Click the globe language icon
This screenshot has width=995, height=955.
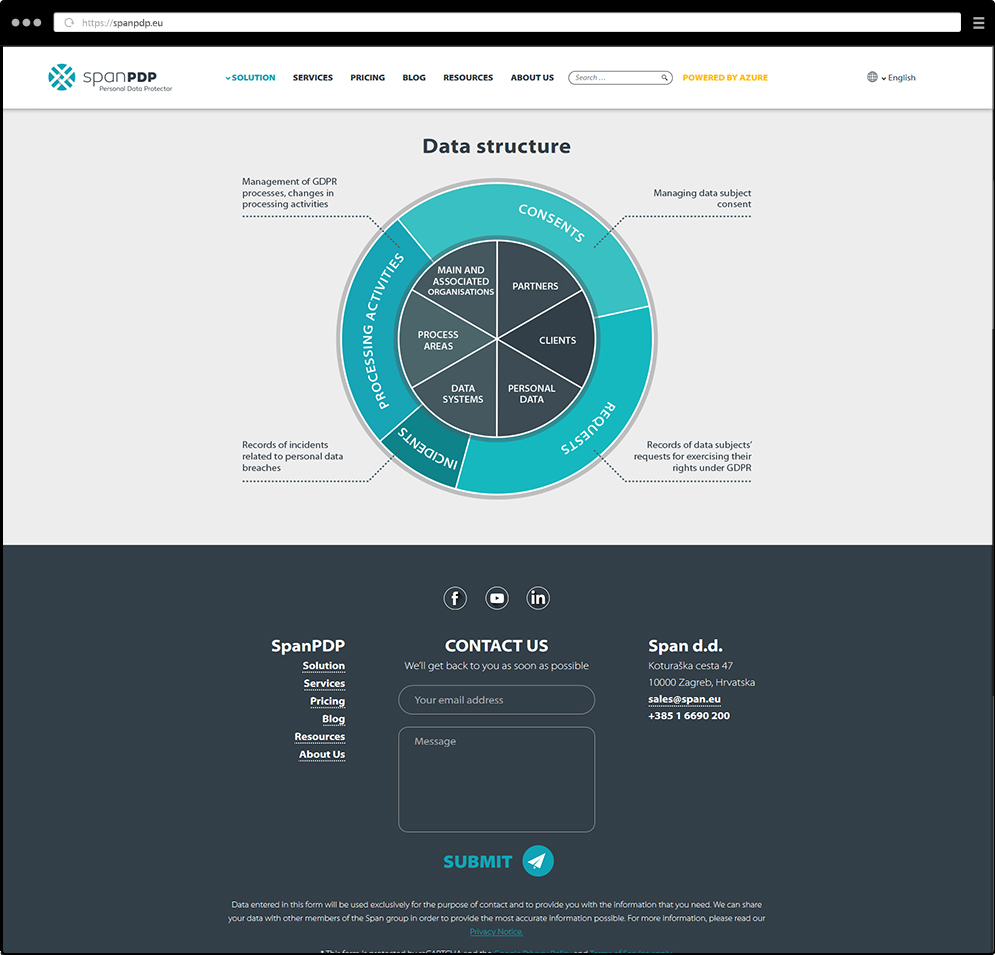[x=872, y=77]
